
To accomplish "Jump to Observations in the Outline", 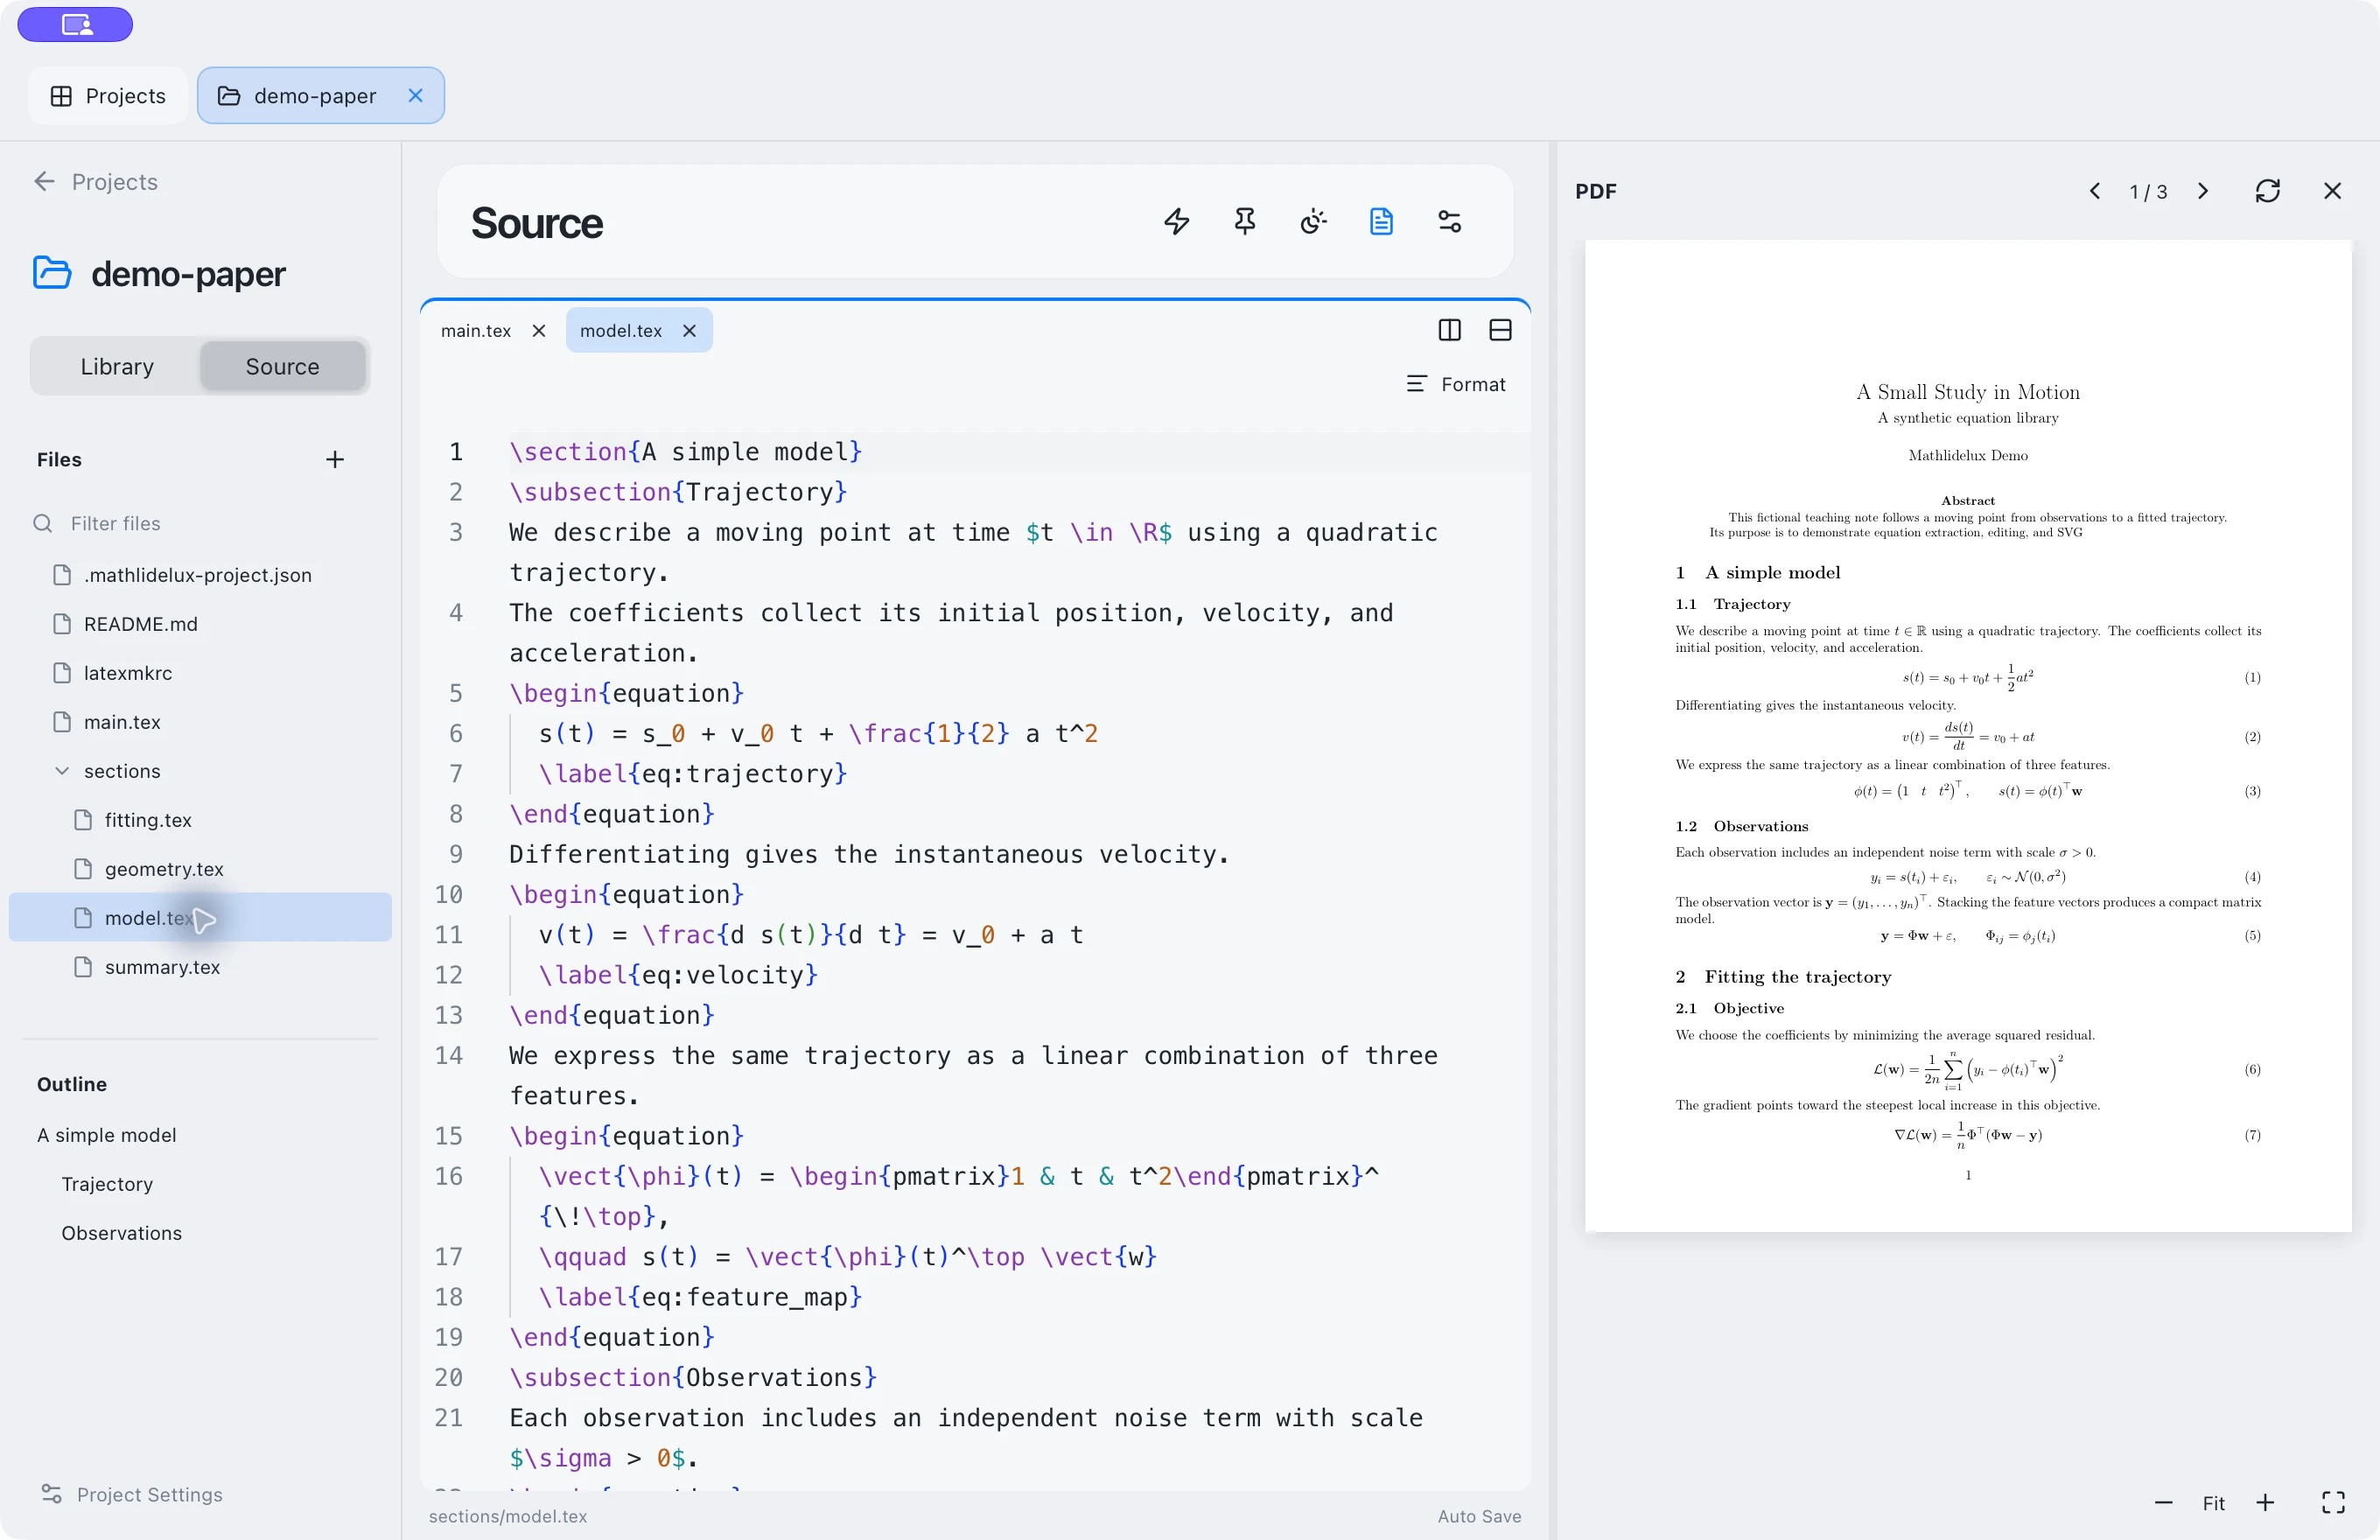I will pos(122,1233).
